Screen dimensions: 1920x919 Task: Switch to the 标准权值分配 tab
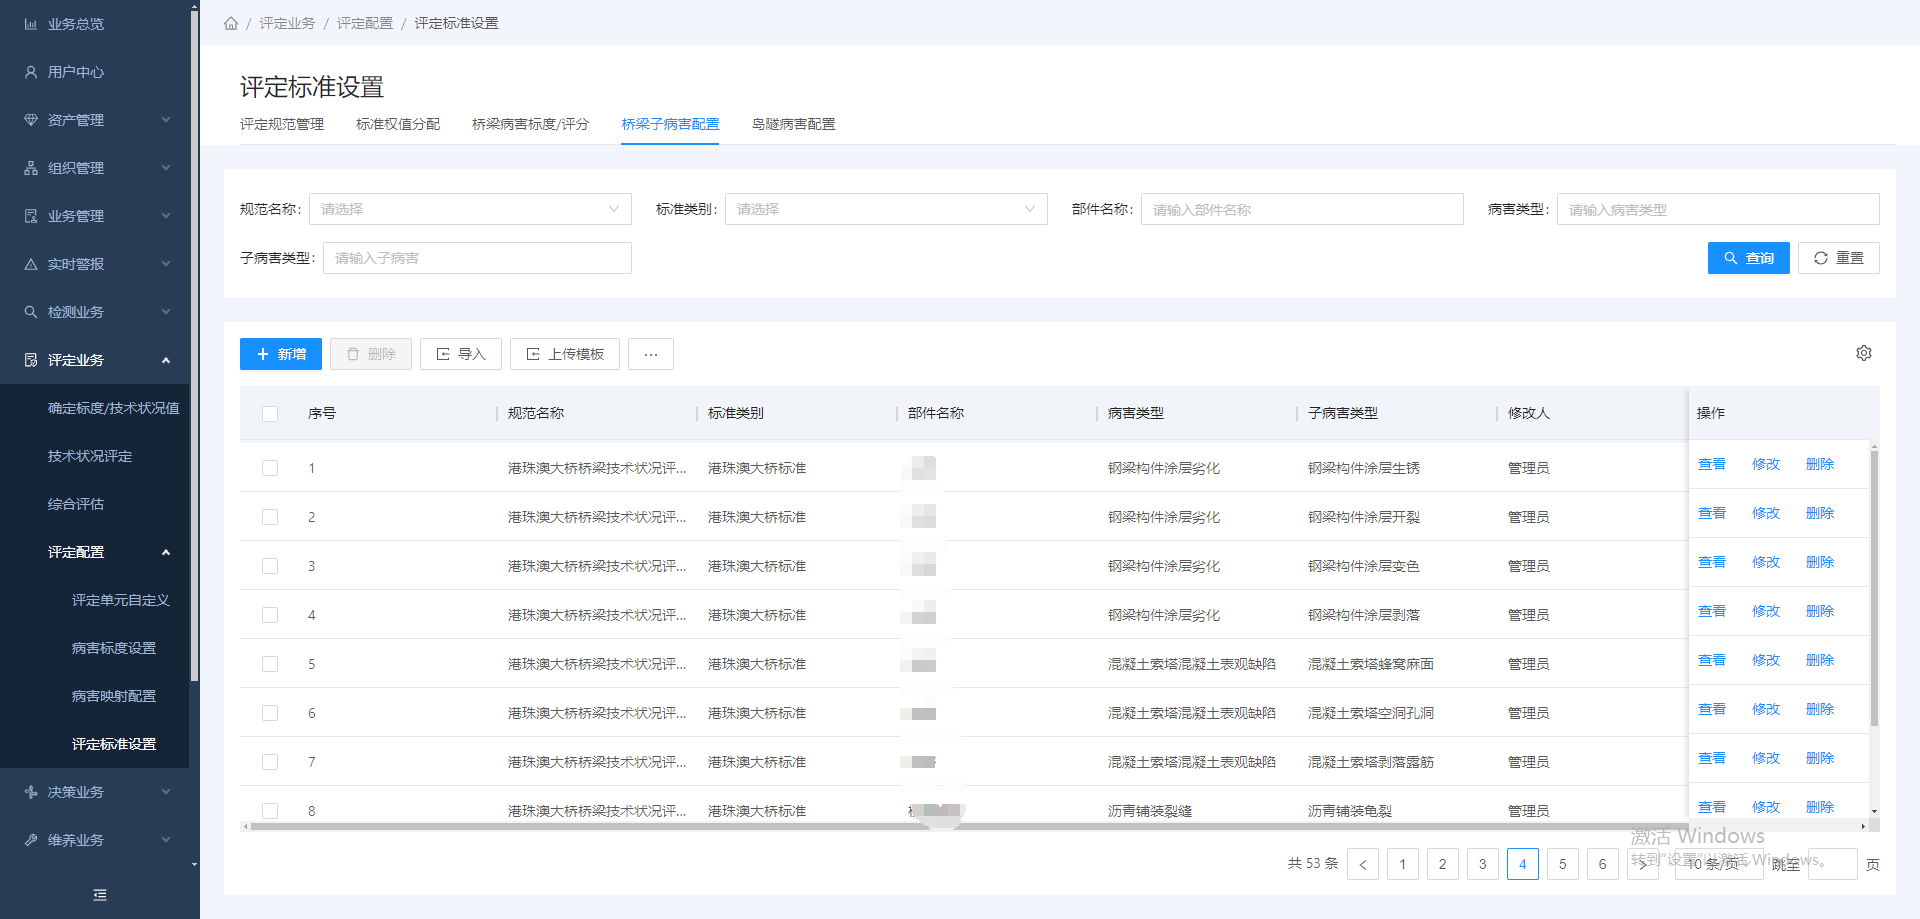point(398,124)
